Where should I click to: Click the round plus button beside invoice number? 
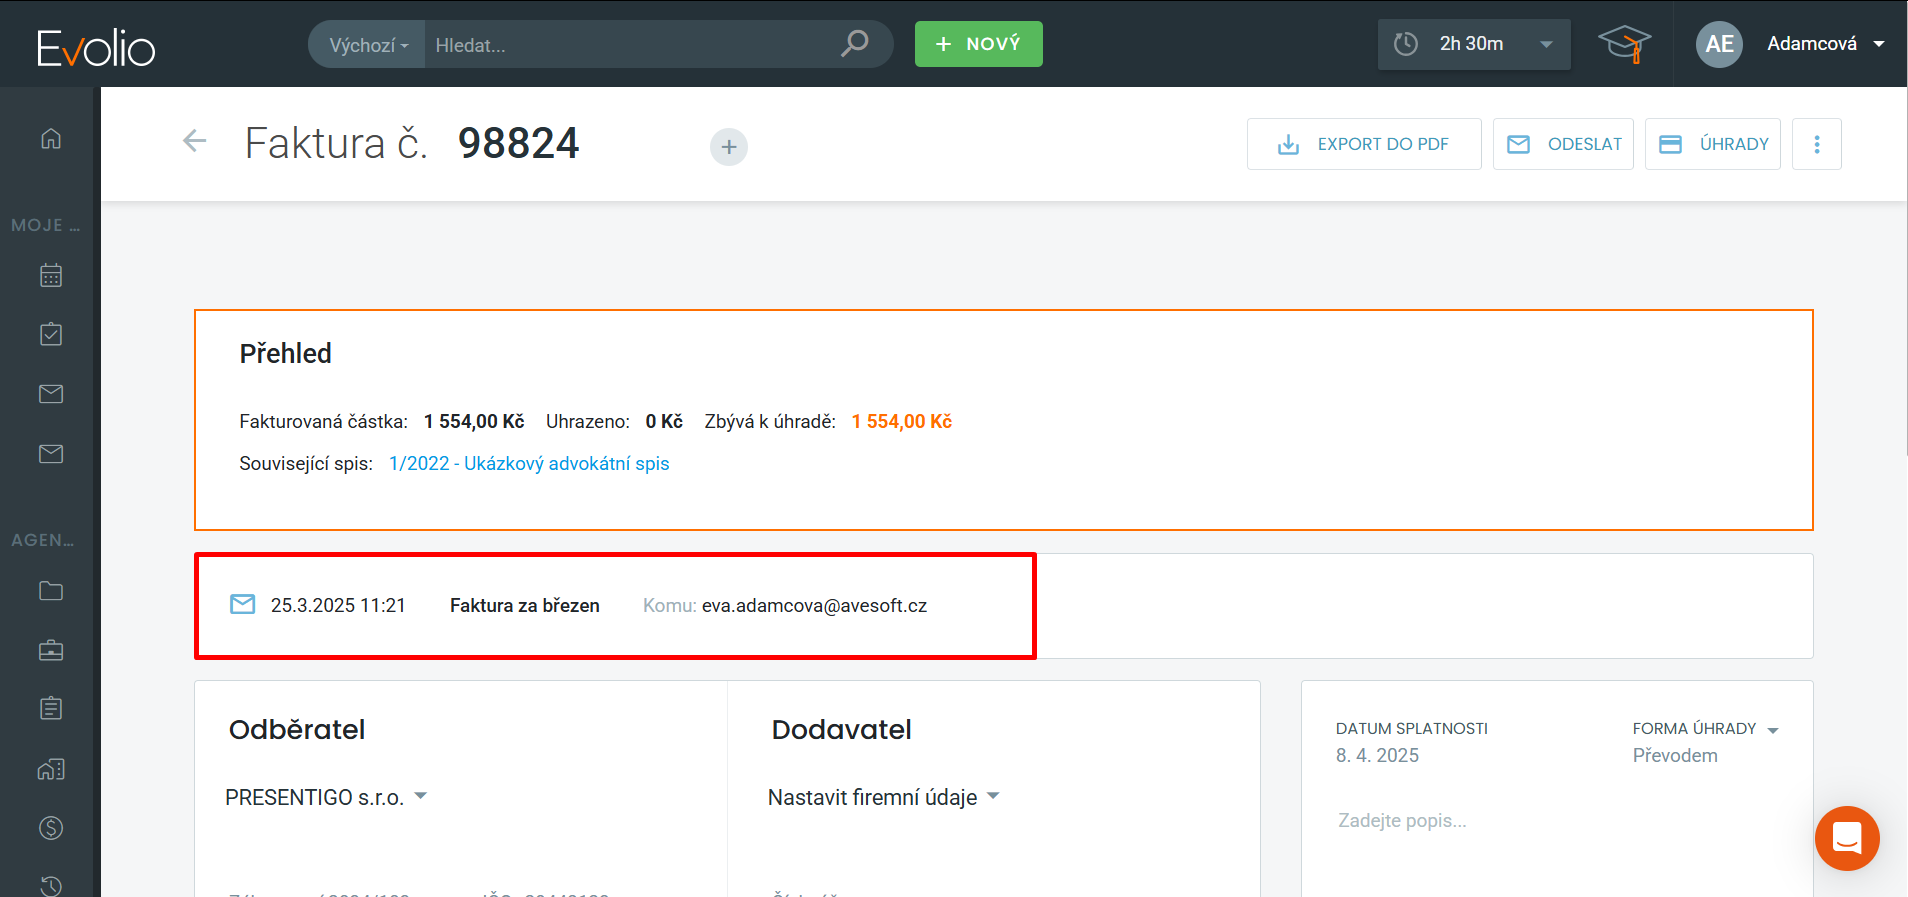click(x=729, y=147)
